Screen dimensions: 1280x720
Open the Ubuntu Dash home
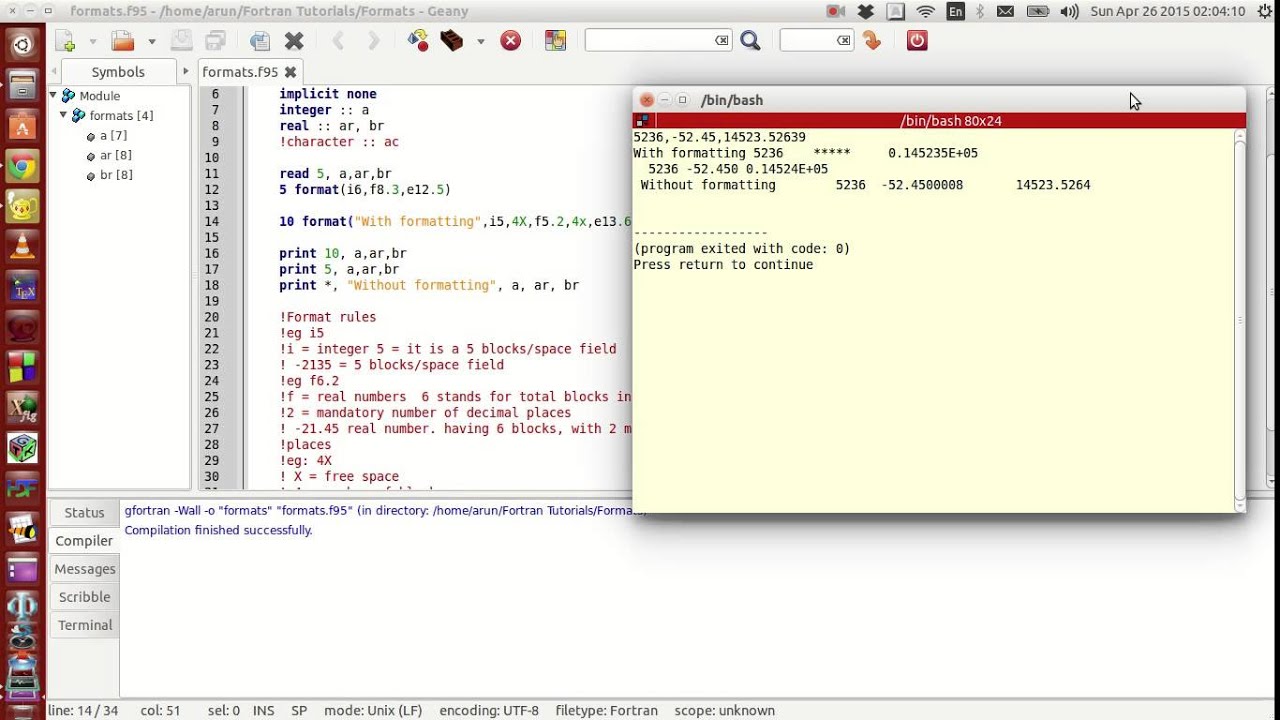[22, 44]
